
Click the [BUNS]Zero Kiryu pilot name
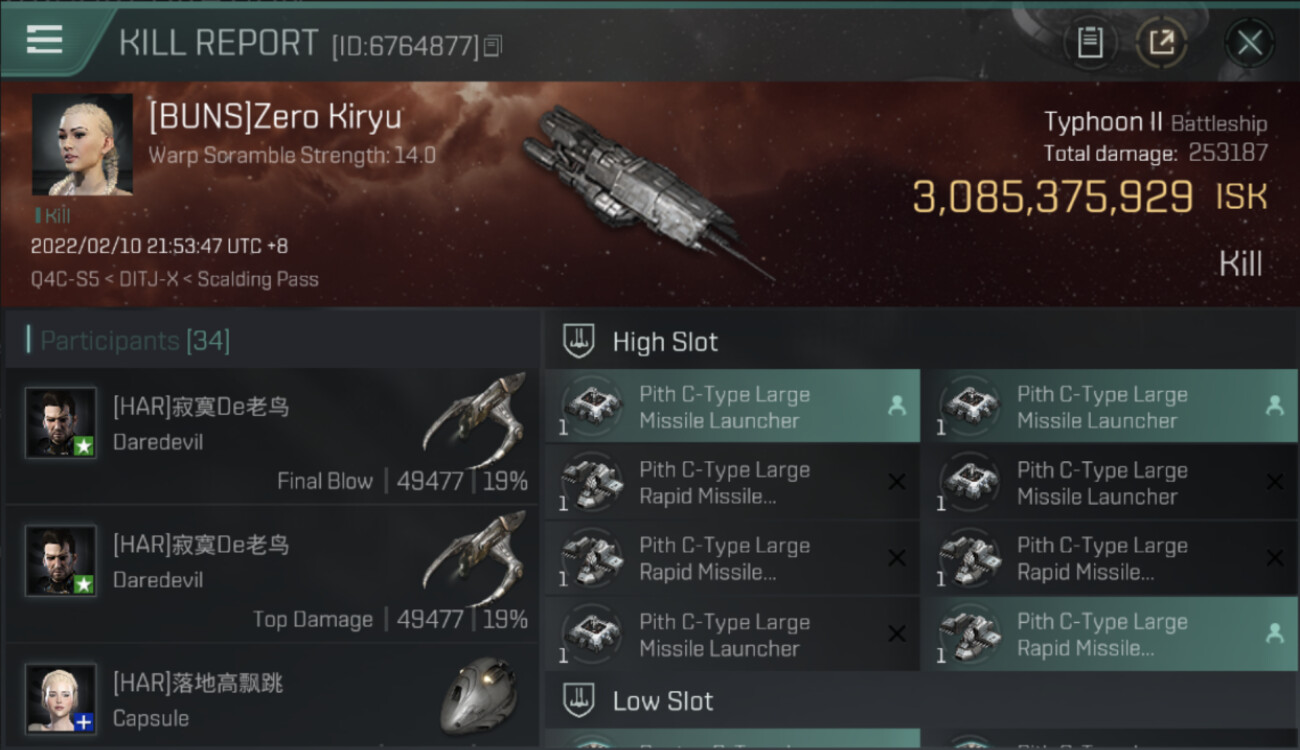(275, 117)
